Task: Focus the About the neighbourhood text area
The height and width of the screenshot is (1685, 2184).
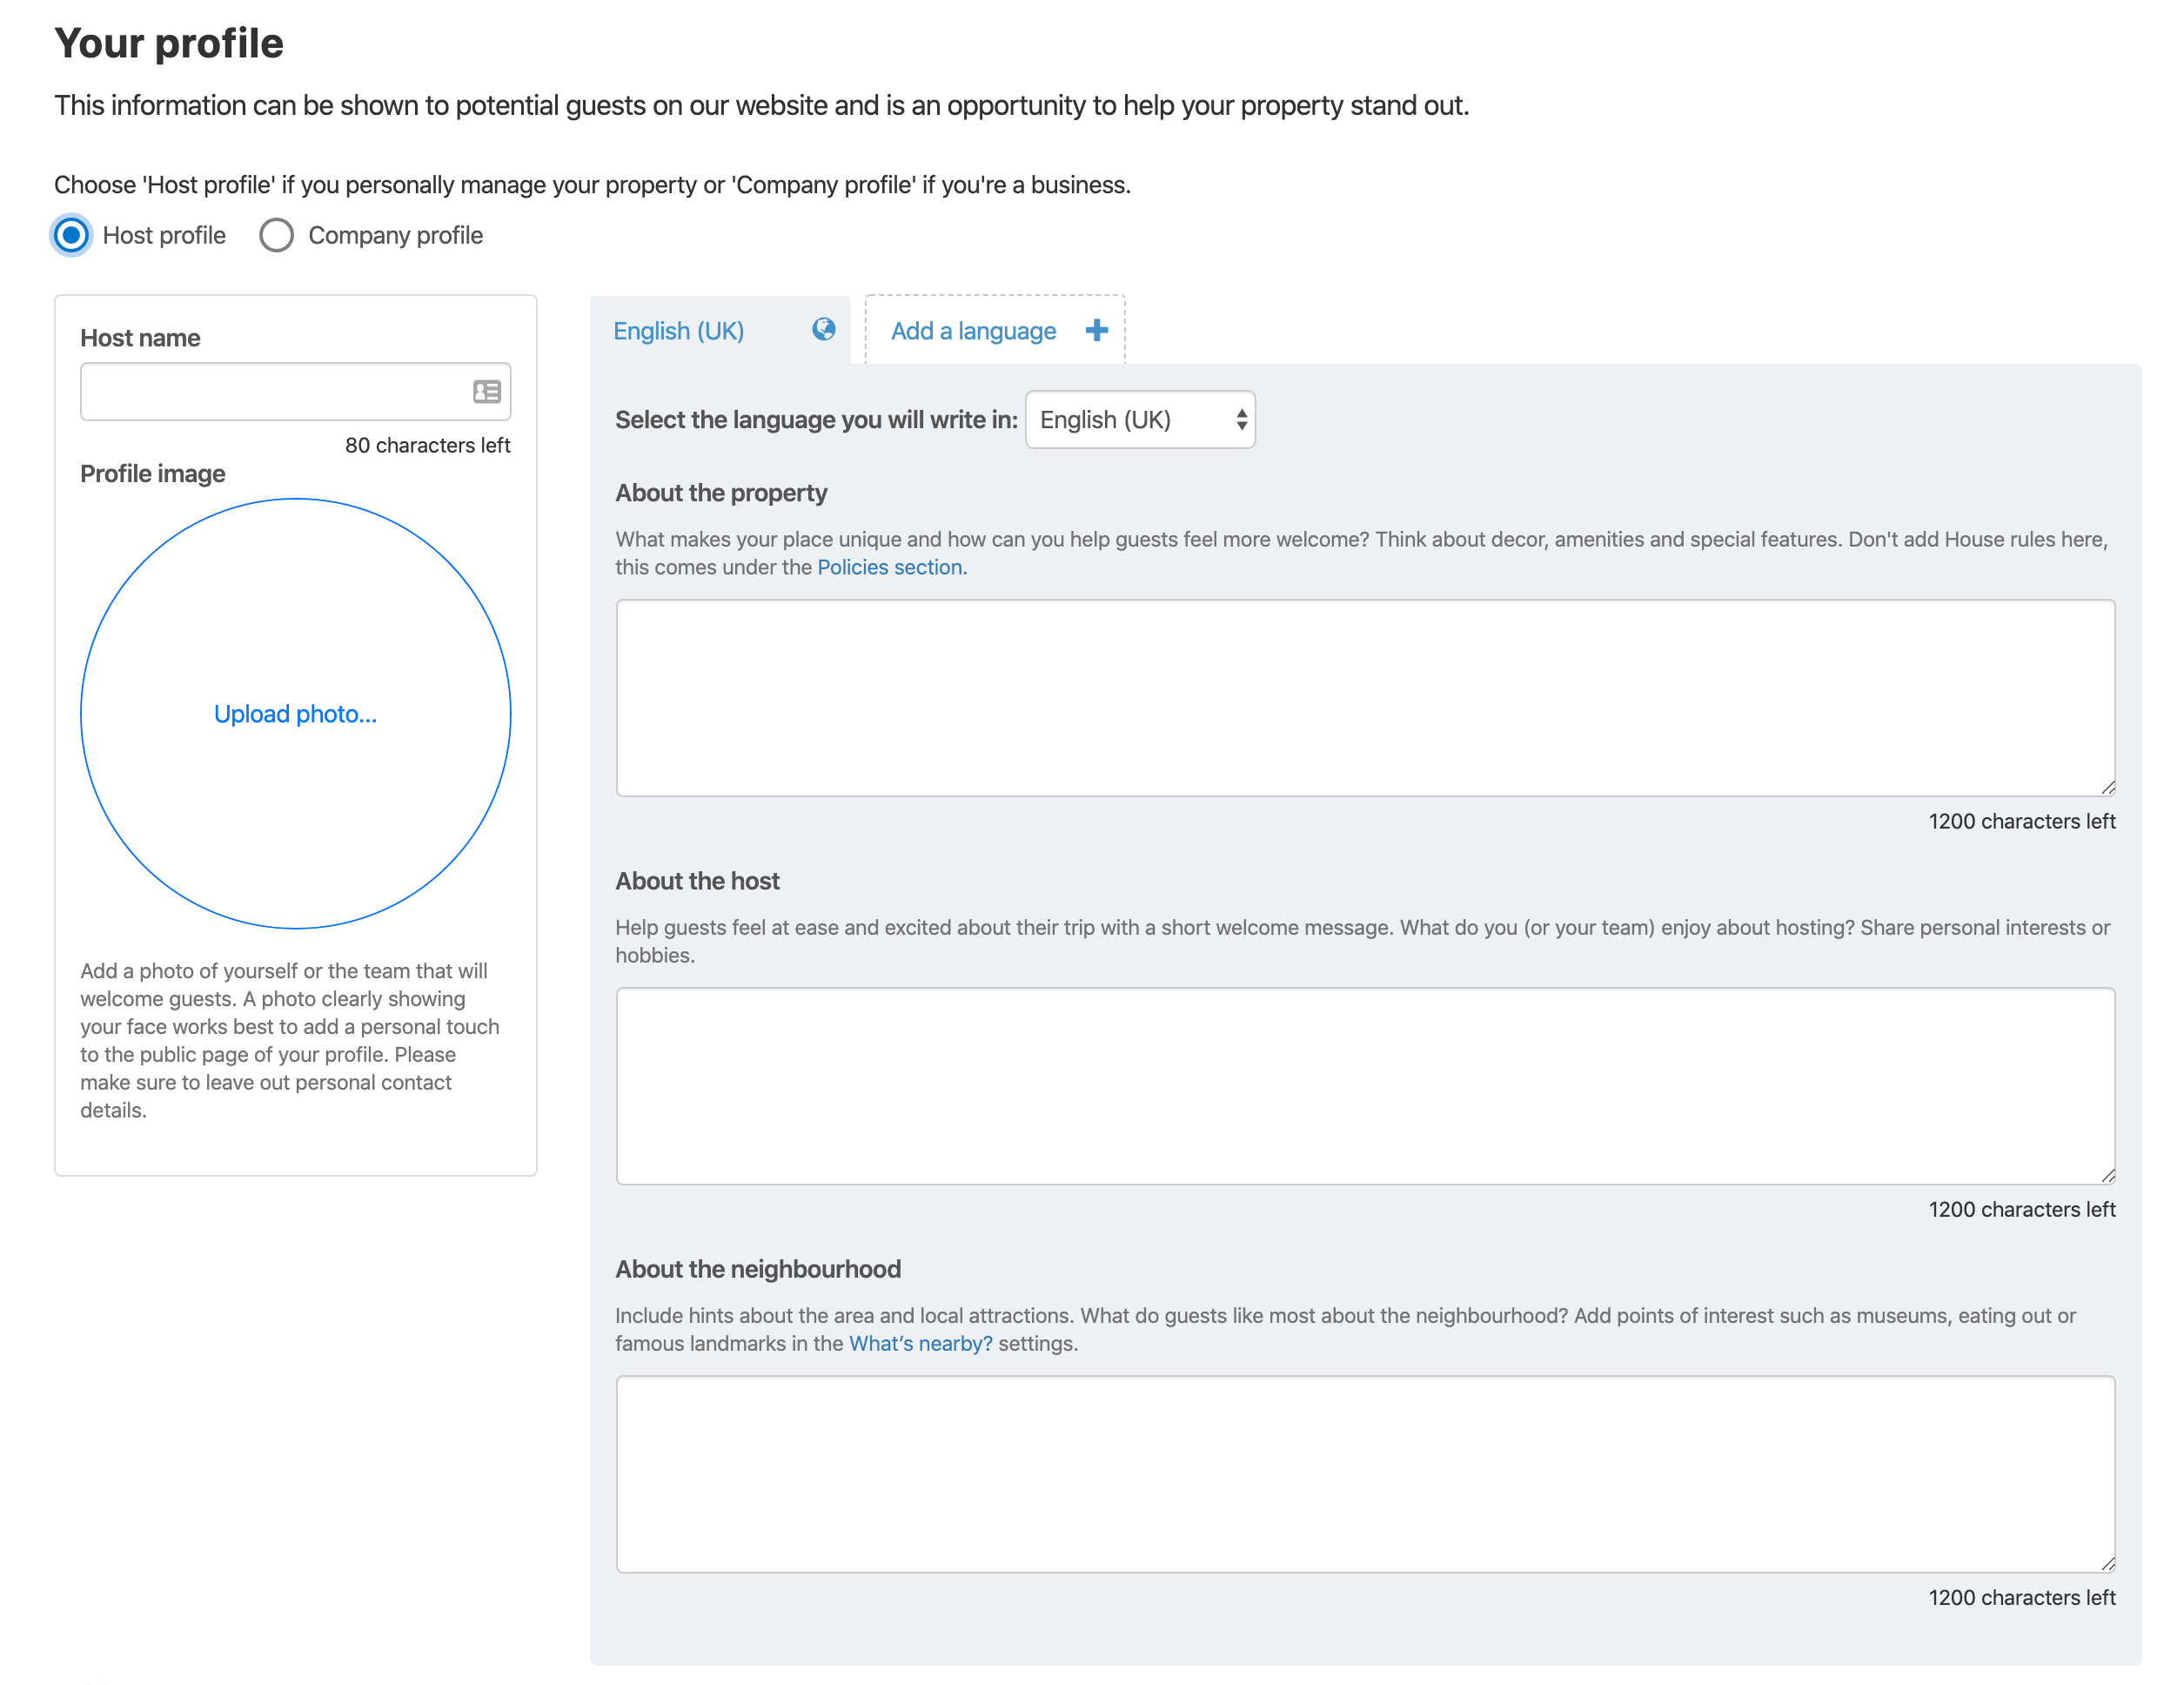Action: click(x=1364, y=1474)
